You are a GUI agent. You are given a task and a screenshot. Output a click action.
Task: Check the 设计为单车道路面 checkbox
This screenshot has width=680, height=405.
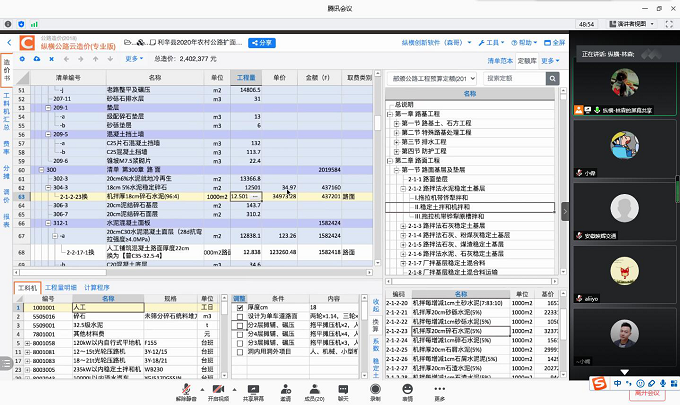click(240, 317)
